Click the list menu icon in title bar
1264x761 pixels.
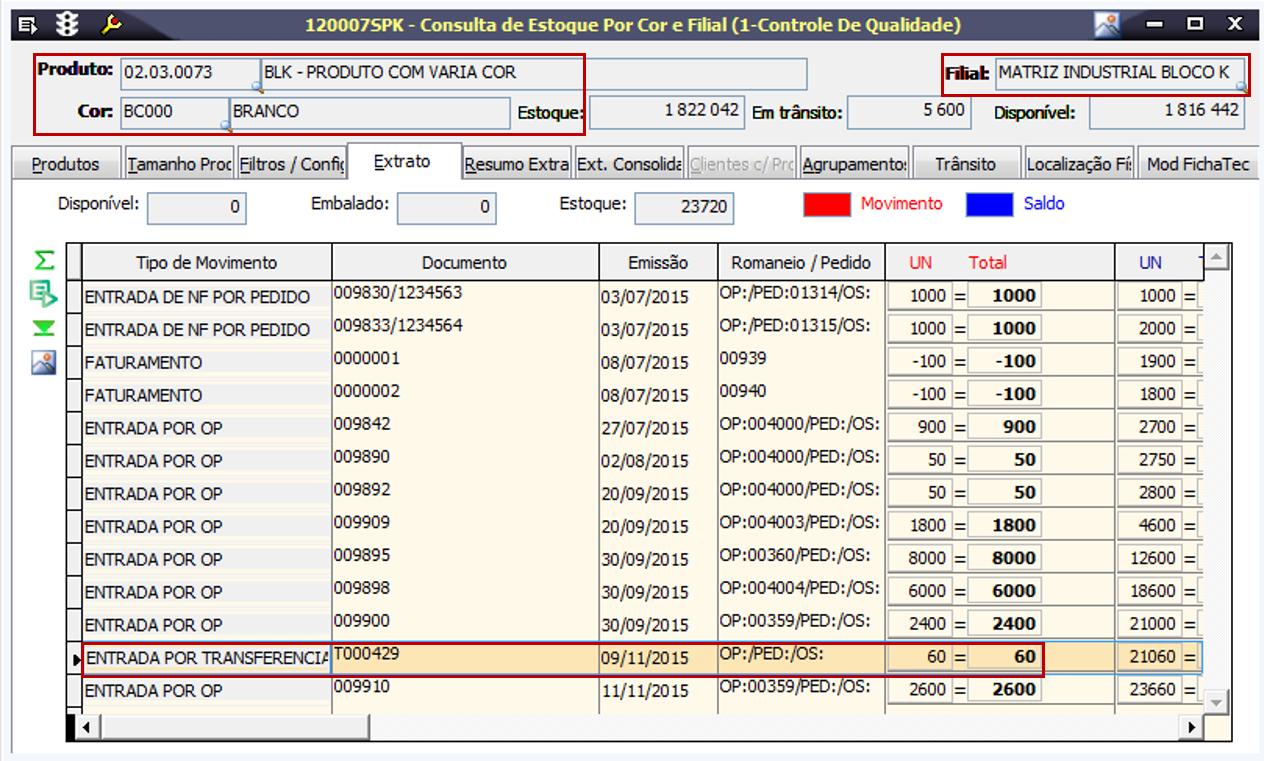tap(28, 23)
